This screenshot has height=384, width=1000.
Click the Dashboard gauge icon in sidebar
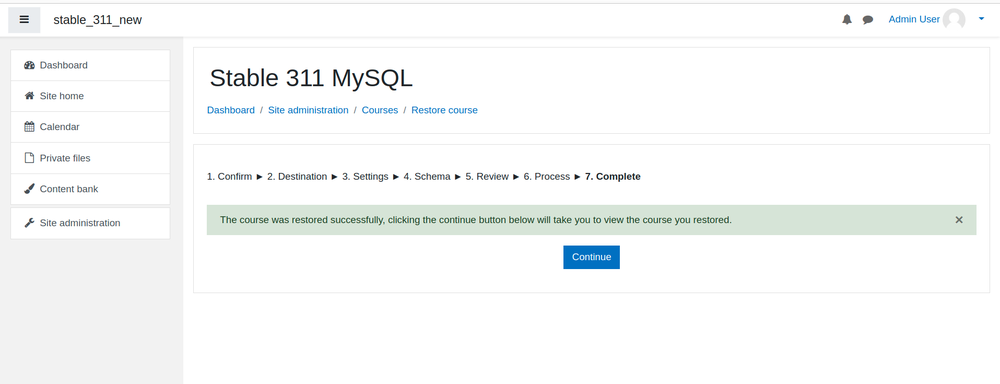(x=29, y=65)
